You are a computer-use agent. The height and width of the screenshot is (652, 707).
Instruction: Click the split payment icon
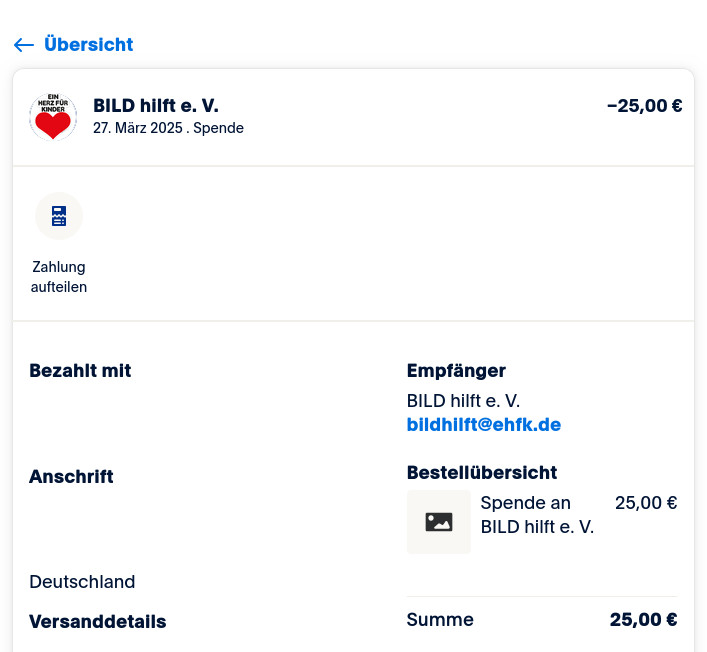click(59, 216)
